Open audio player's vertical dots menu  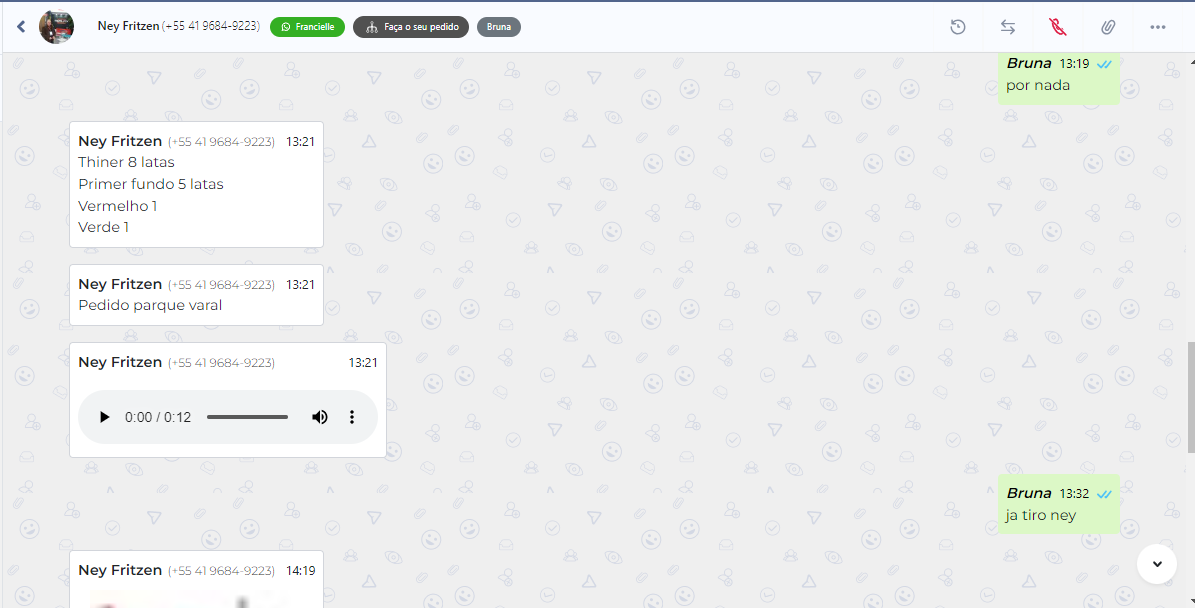(351, 417)
